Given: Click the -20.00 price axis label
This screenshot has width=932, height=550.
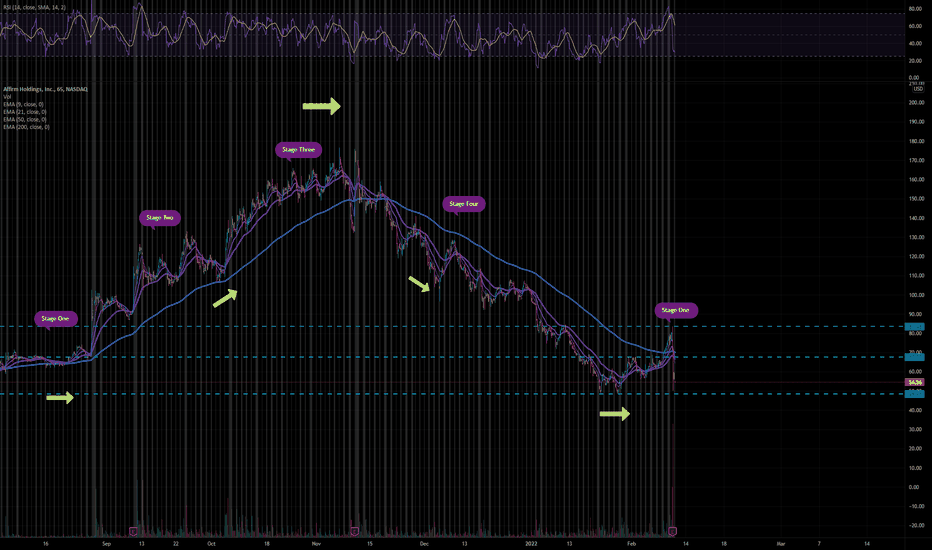Looking at the screenshot, I should tap(917, 526).
